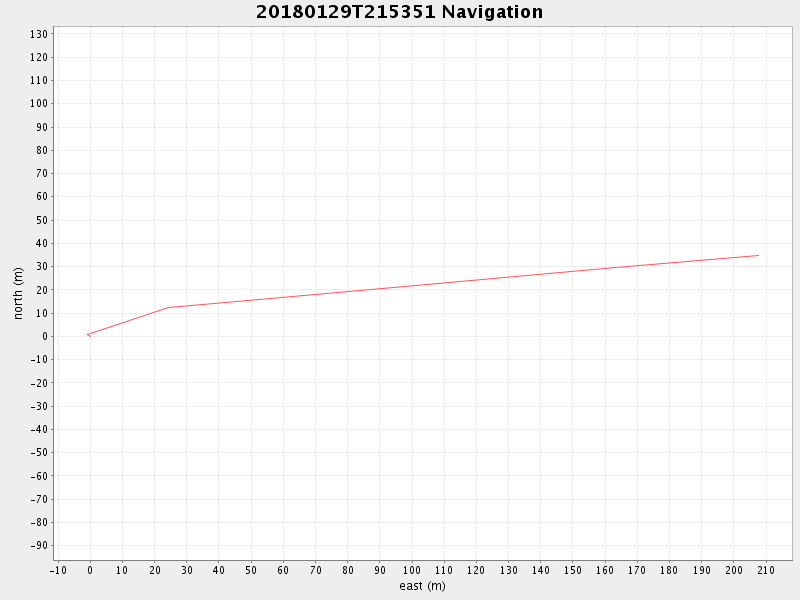Click the bend in the red navigation line
This screenshot has width=800, height=600.
point(168,307)
